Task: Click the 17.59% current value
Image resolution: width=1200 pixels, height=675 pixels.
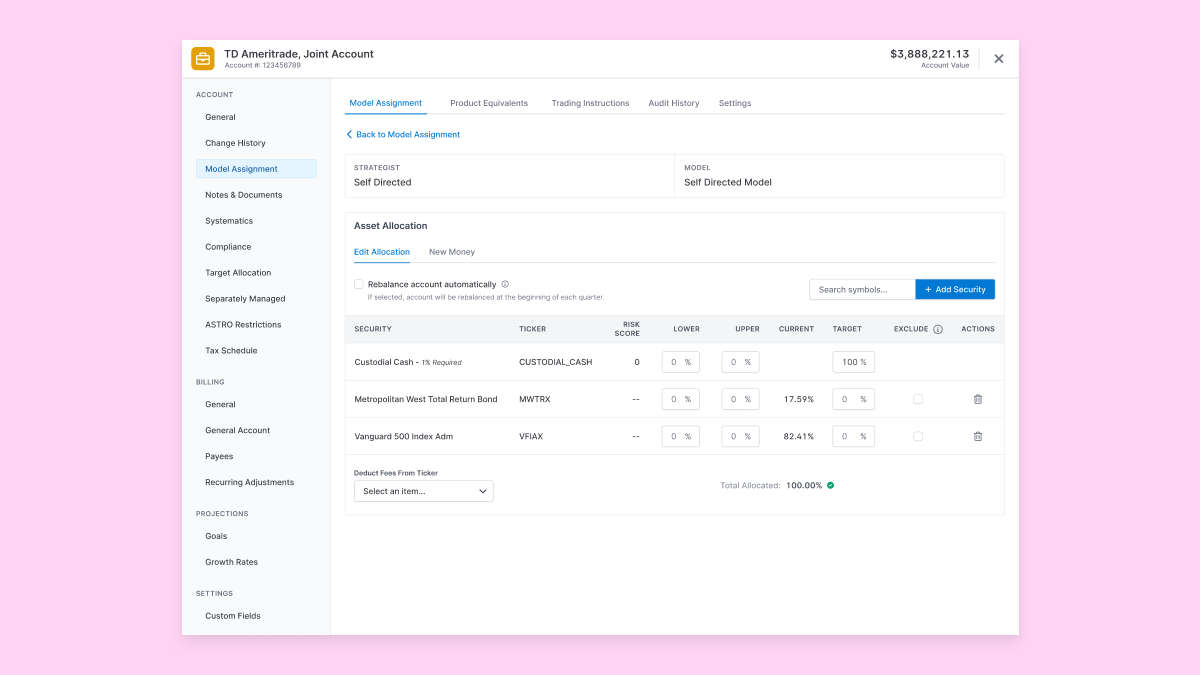Action: click(799, 399)
